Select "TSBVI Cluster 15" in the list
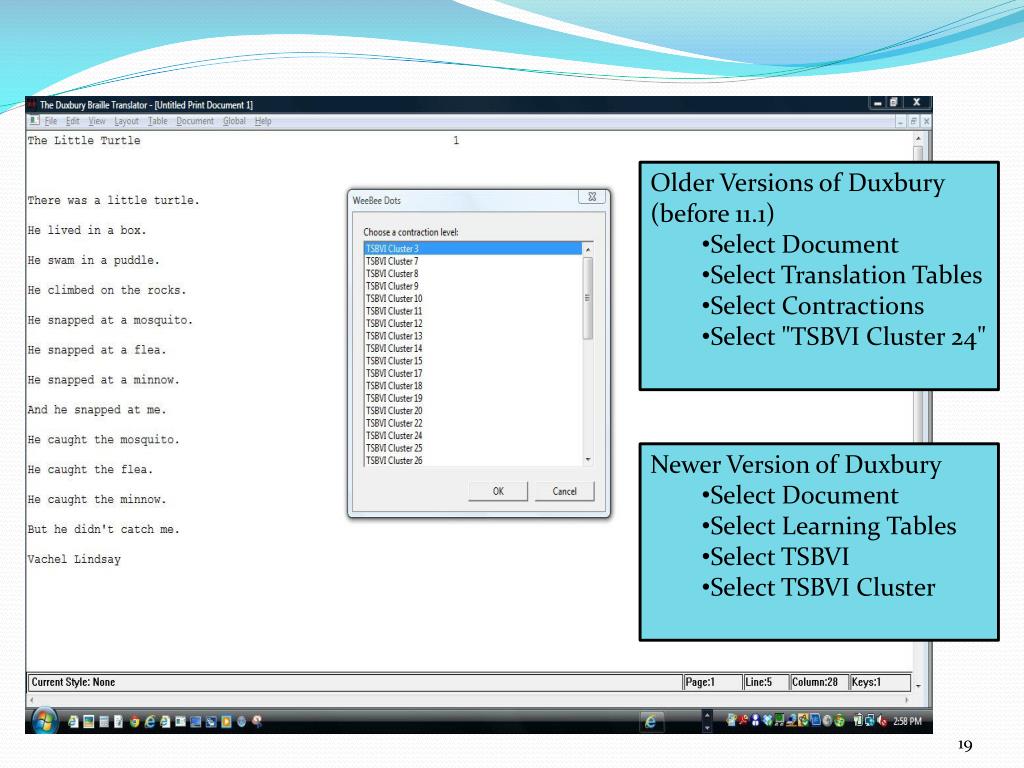The image size is (1024, 768). 473,360
